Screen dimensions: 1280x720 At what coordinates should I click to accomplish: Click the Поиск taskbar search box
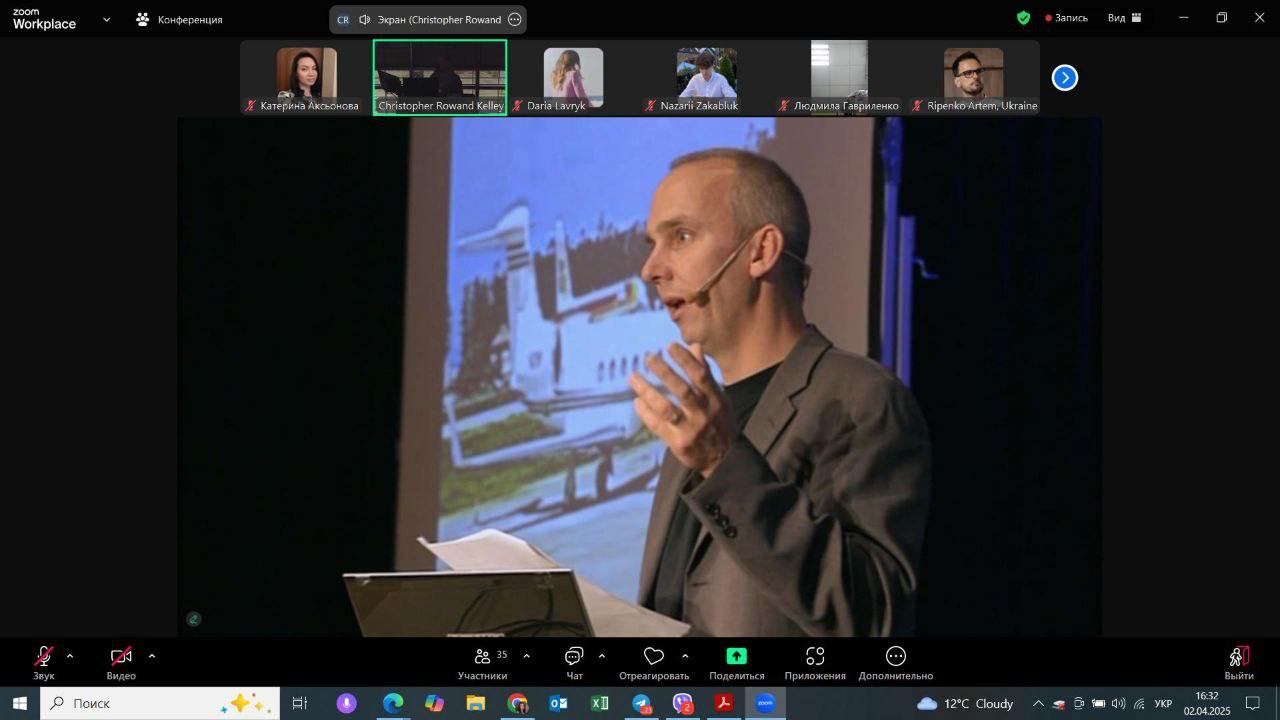[x=159, y=703]
